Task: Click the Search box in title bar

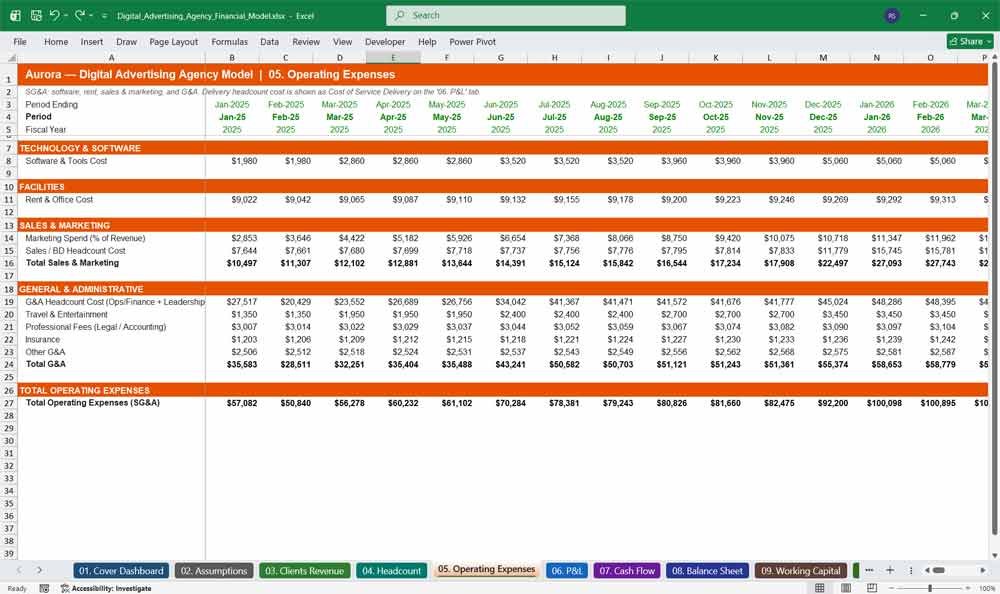Action: 506,15
